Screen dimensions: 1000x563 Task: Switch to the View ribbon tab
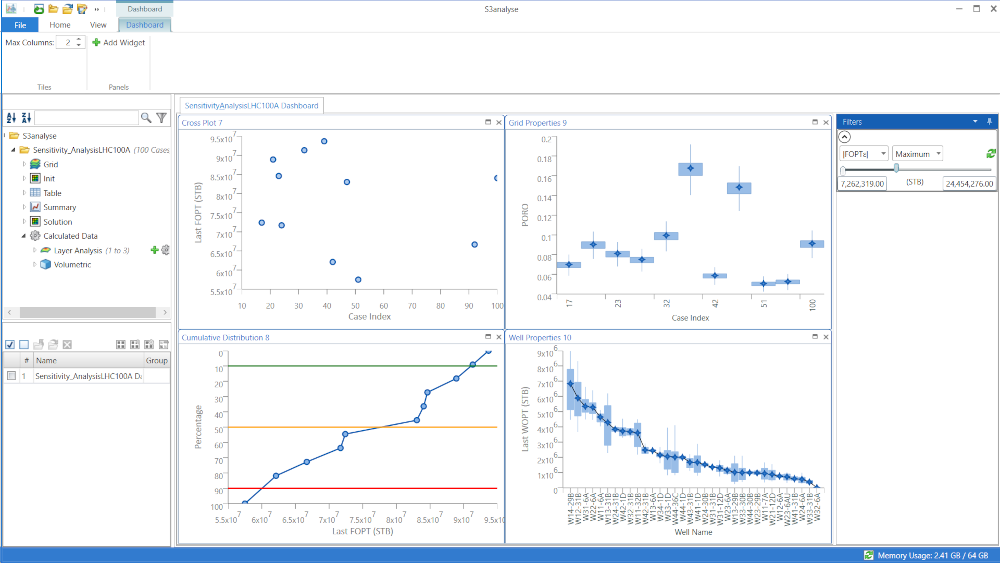98,25
